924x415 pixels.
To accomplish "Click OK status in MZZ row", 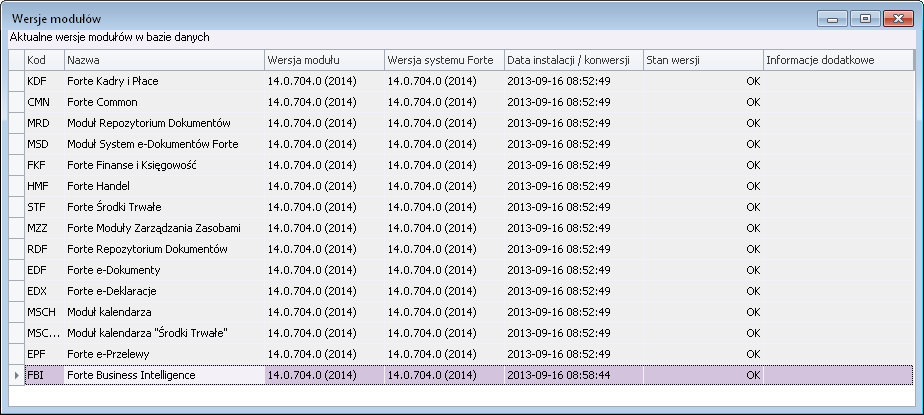I will (x=704, y=228).
